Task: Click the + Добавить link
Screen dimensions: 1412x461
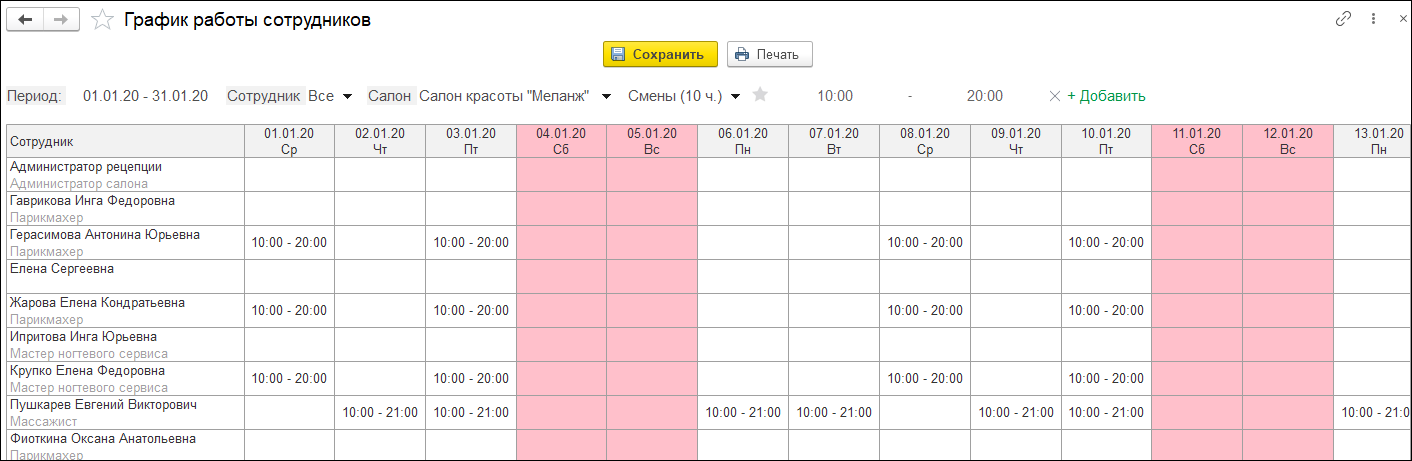Action: (1106, 96)
